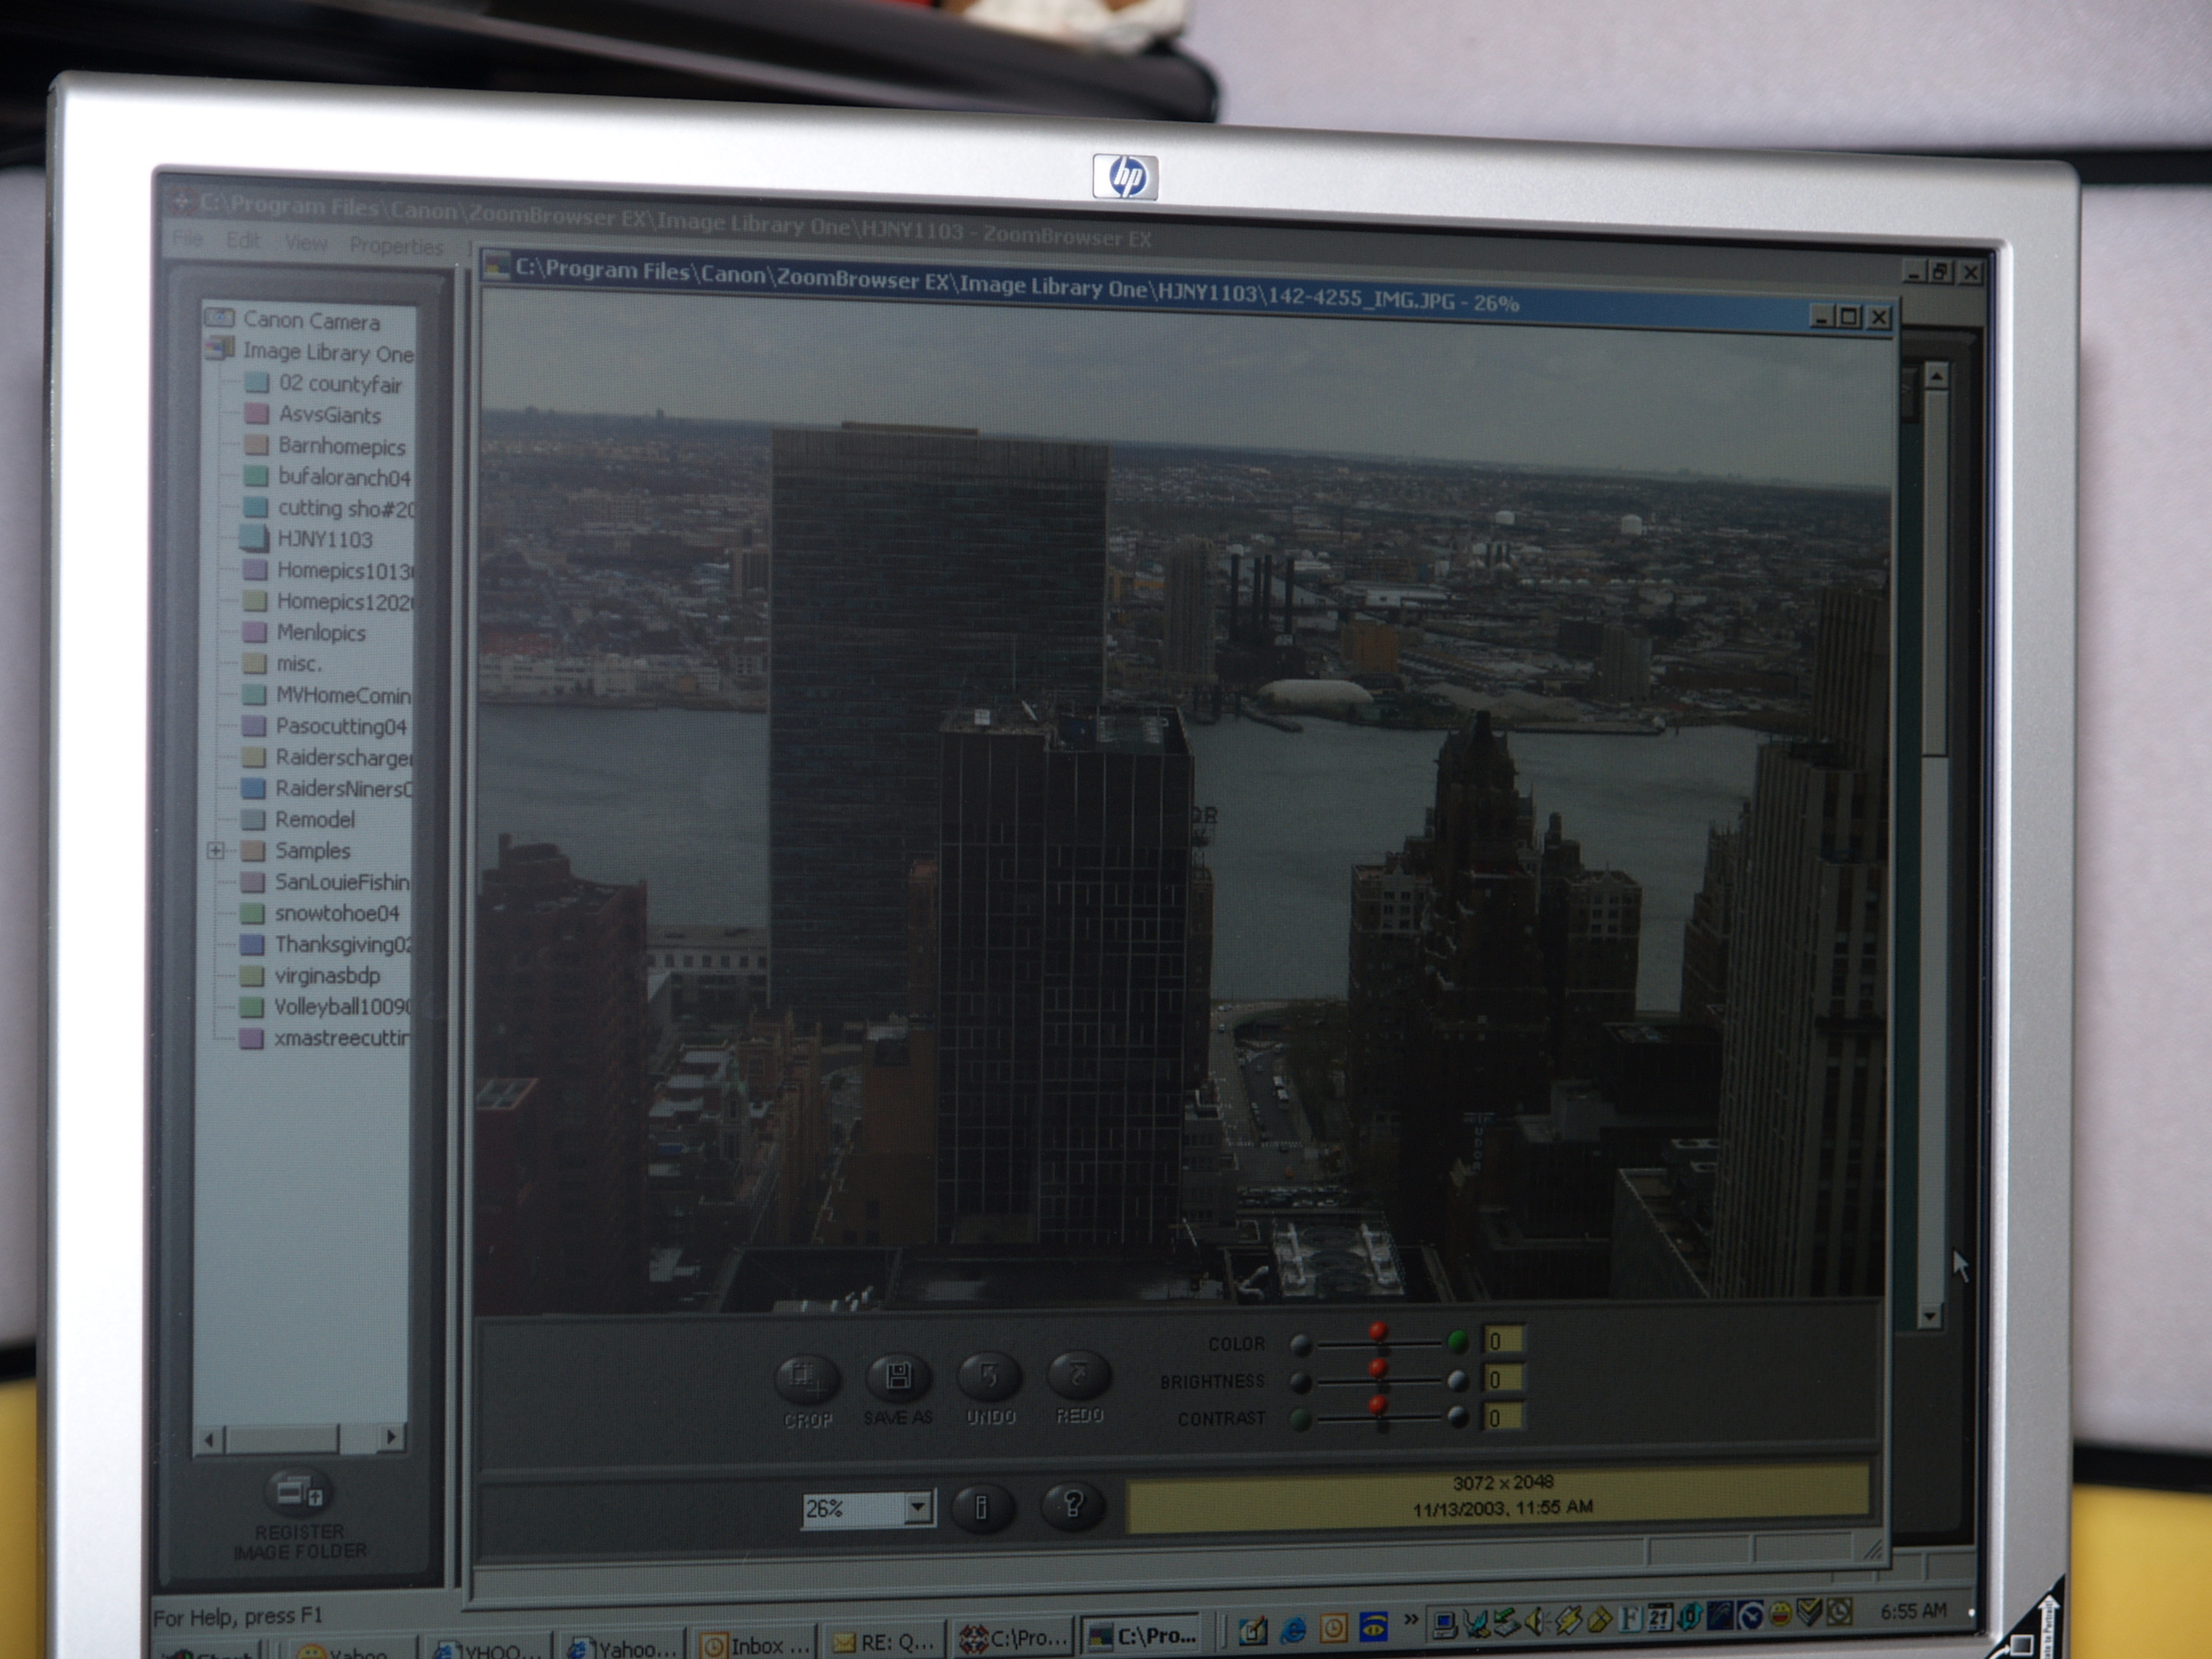Click folder list right scroll arrow
This screenshot has height=1659, width=2212.
pos(392,1437)
